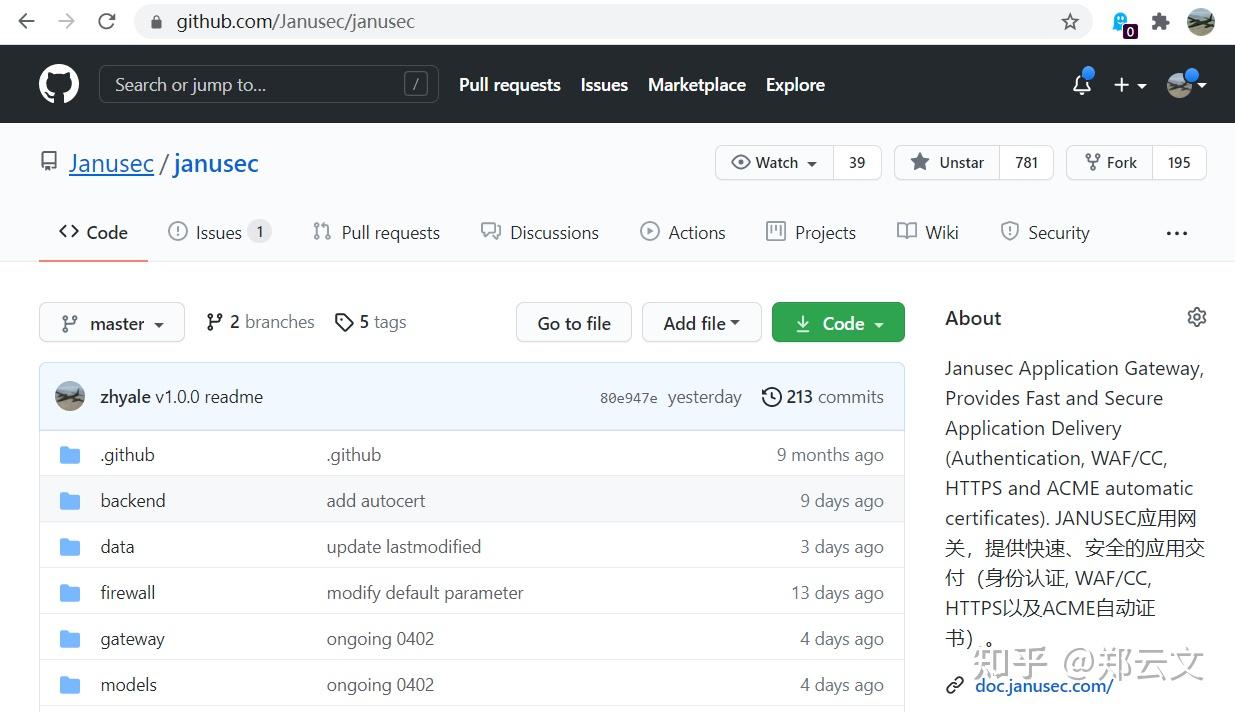Open the backend folder
Screen dimensions: 1235x712
[x=133, y=501]
